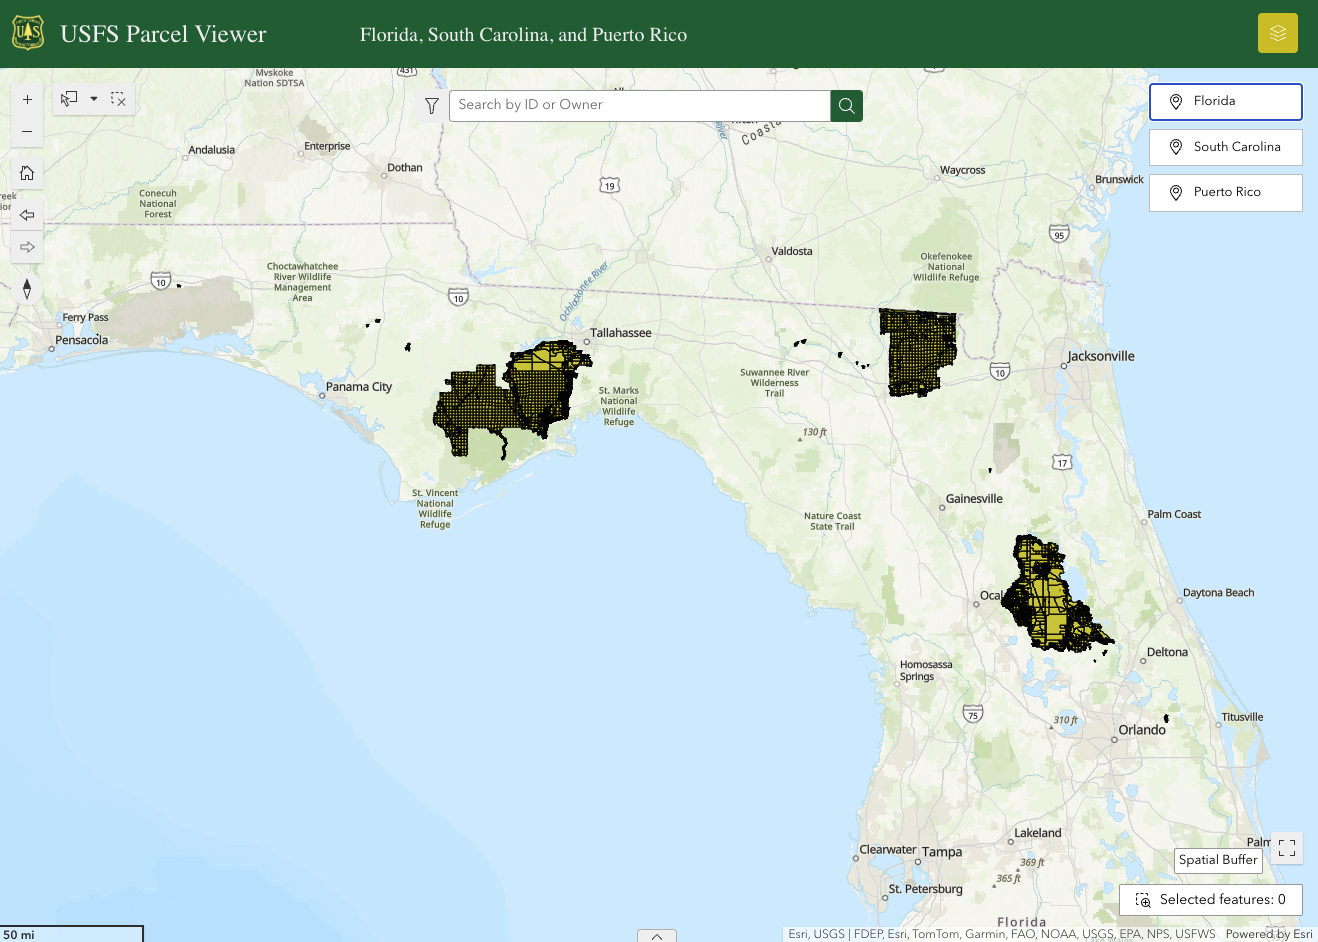This screenshot has height=942, width=1318.
Task: Go back using previous extent arrow
Action: point(27,214)
